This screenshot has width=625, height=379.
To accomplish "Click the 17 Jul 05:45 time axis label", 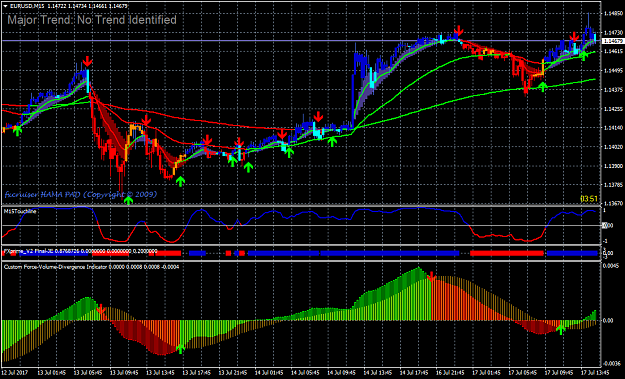I will point(523,373).
